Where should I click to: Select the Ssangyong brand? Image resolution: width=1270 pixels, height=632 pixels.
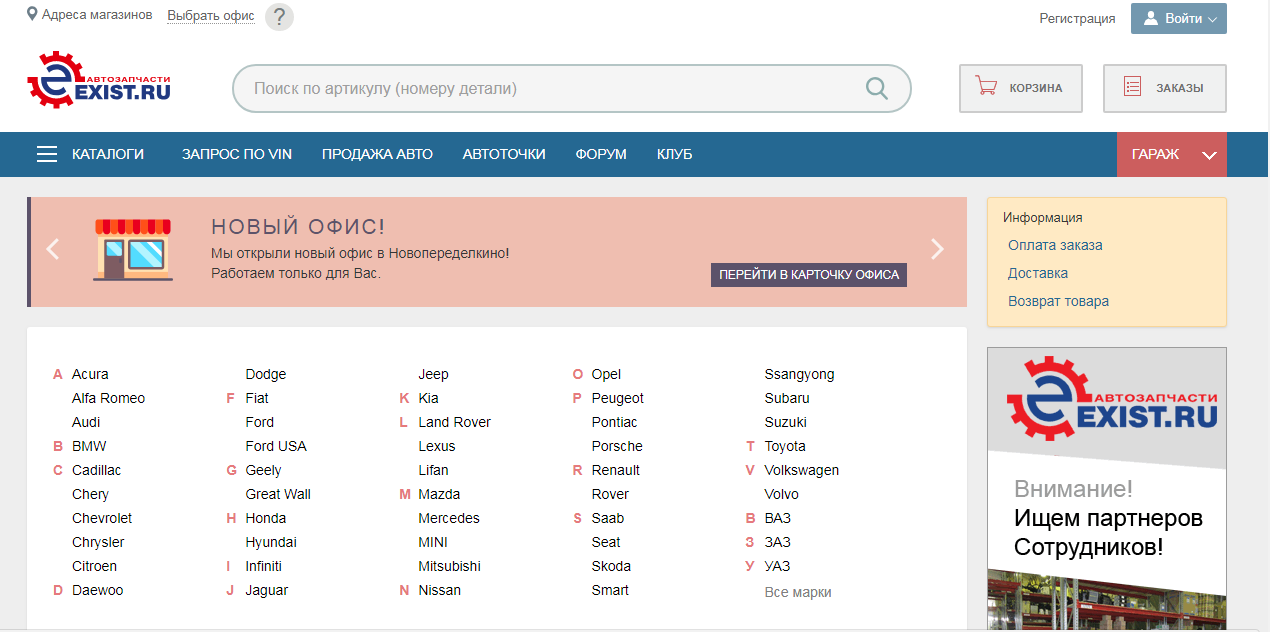(x=799, y=374)
